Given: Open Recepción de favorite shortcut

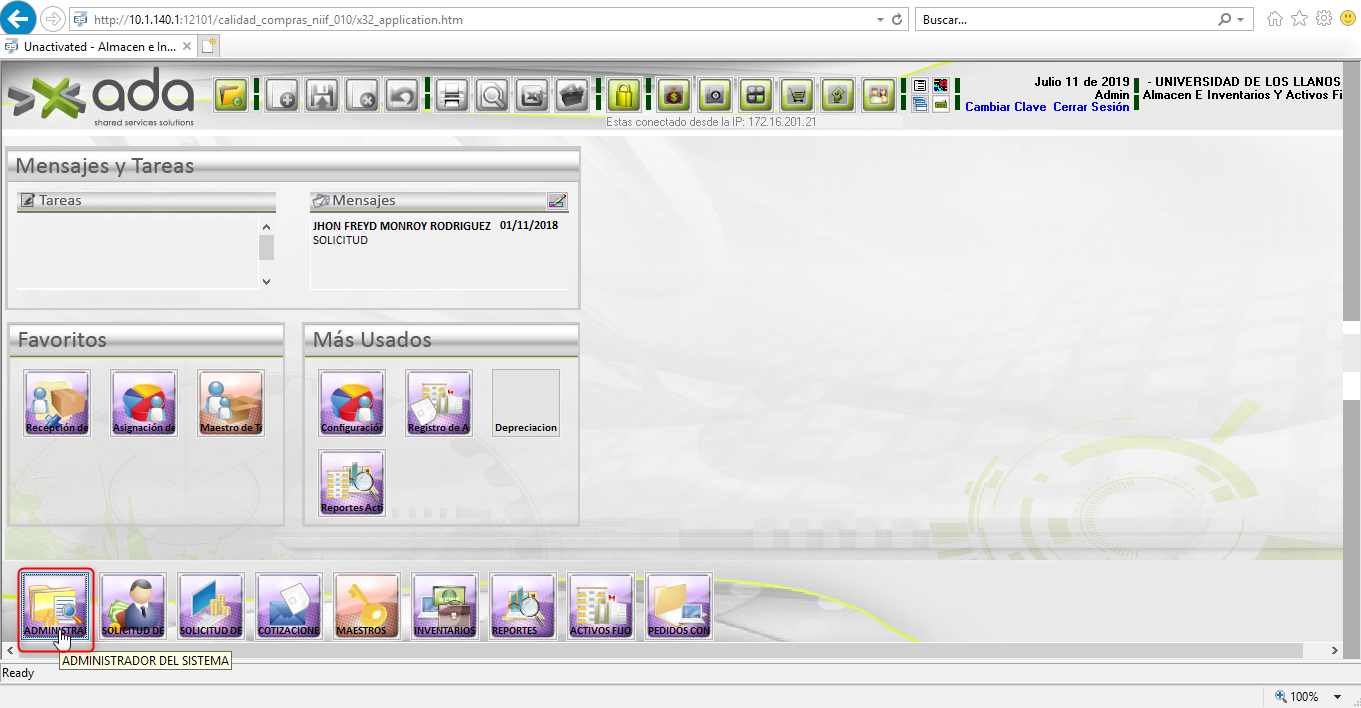Looking at the screenshot, I should point(57,403).
